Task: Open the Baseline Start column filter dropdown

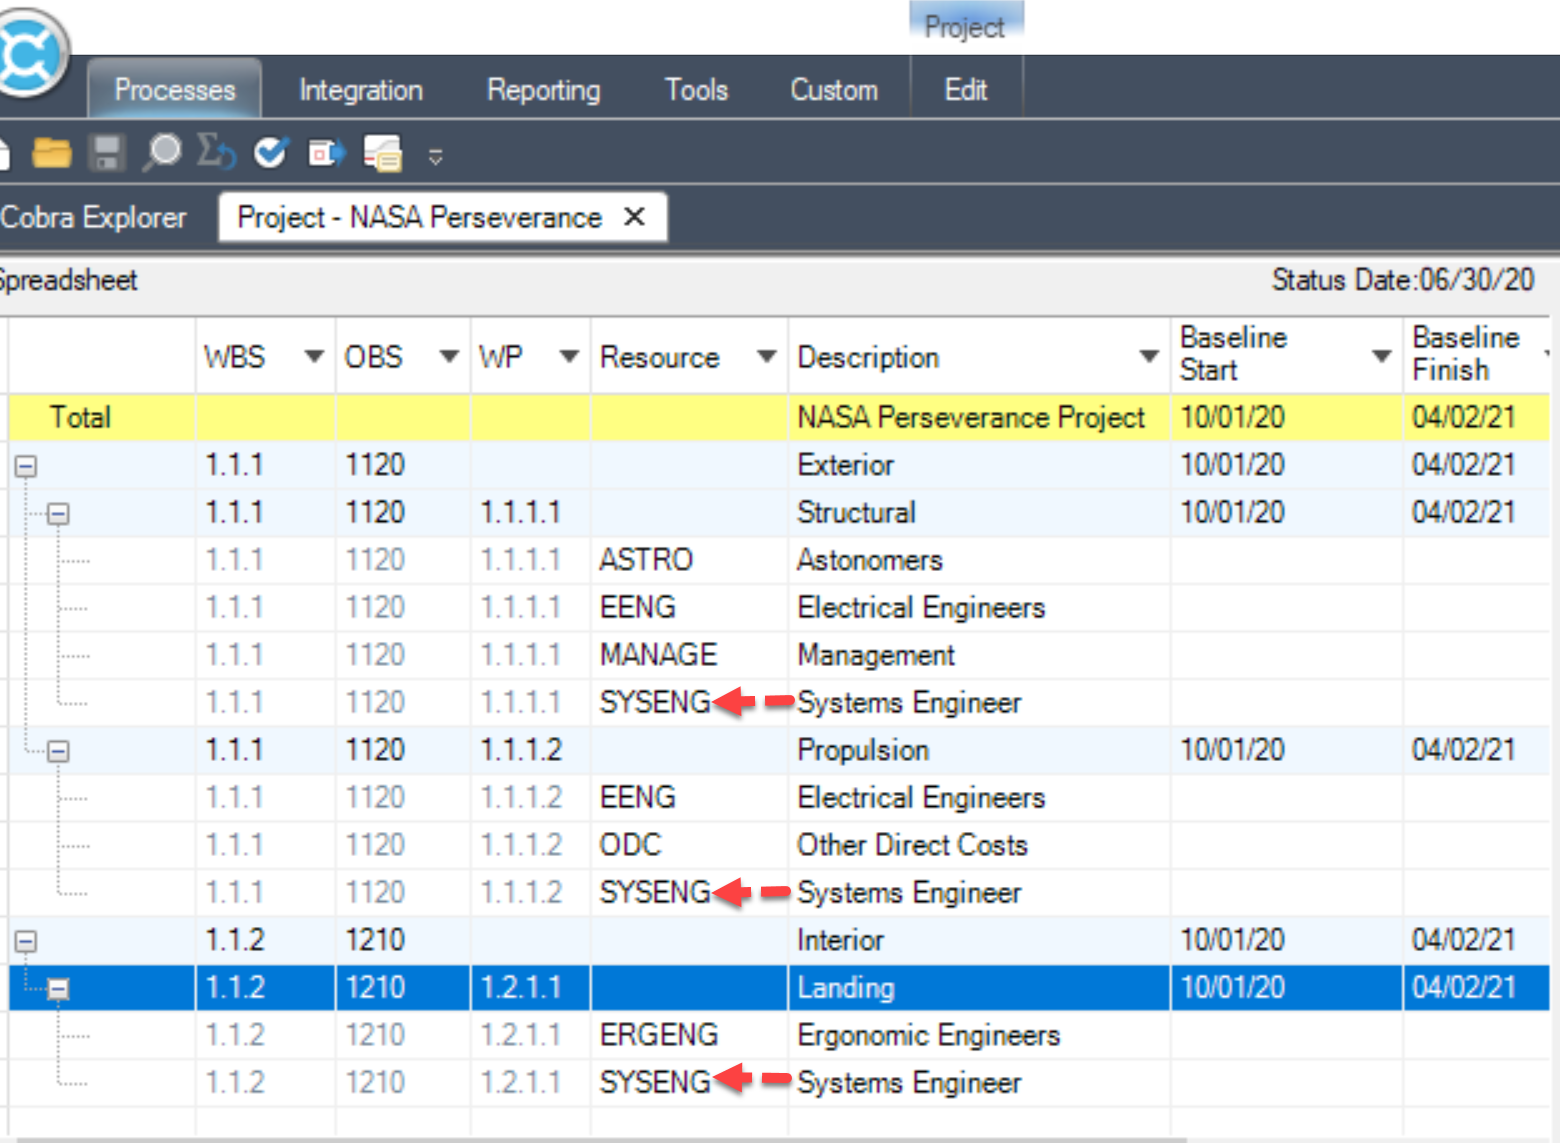Action: (1382, 357)
